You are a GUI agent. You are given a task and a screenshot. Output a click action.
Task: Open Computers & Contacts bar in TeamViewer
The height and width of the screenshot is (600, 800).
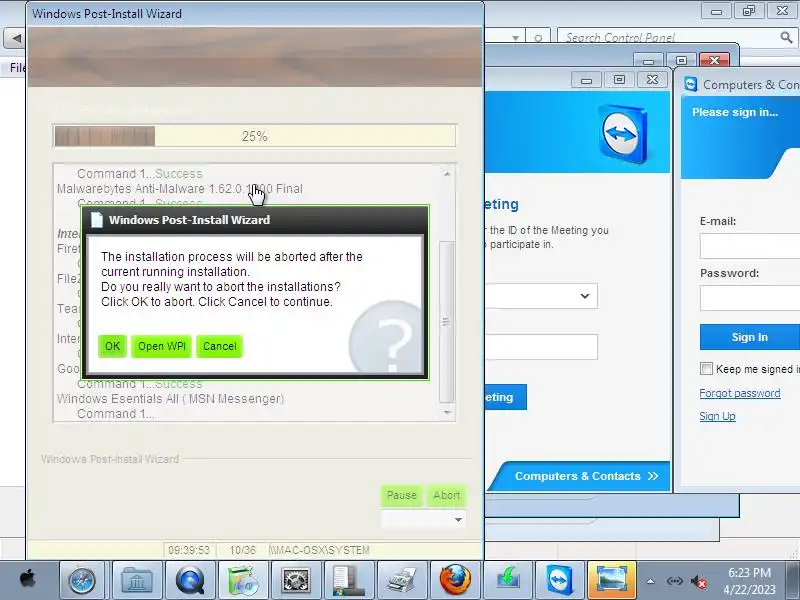[586, 477]
